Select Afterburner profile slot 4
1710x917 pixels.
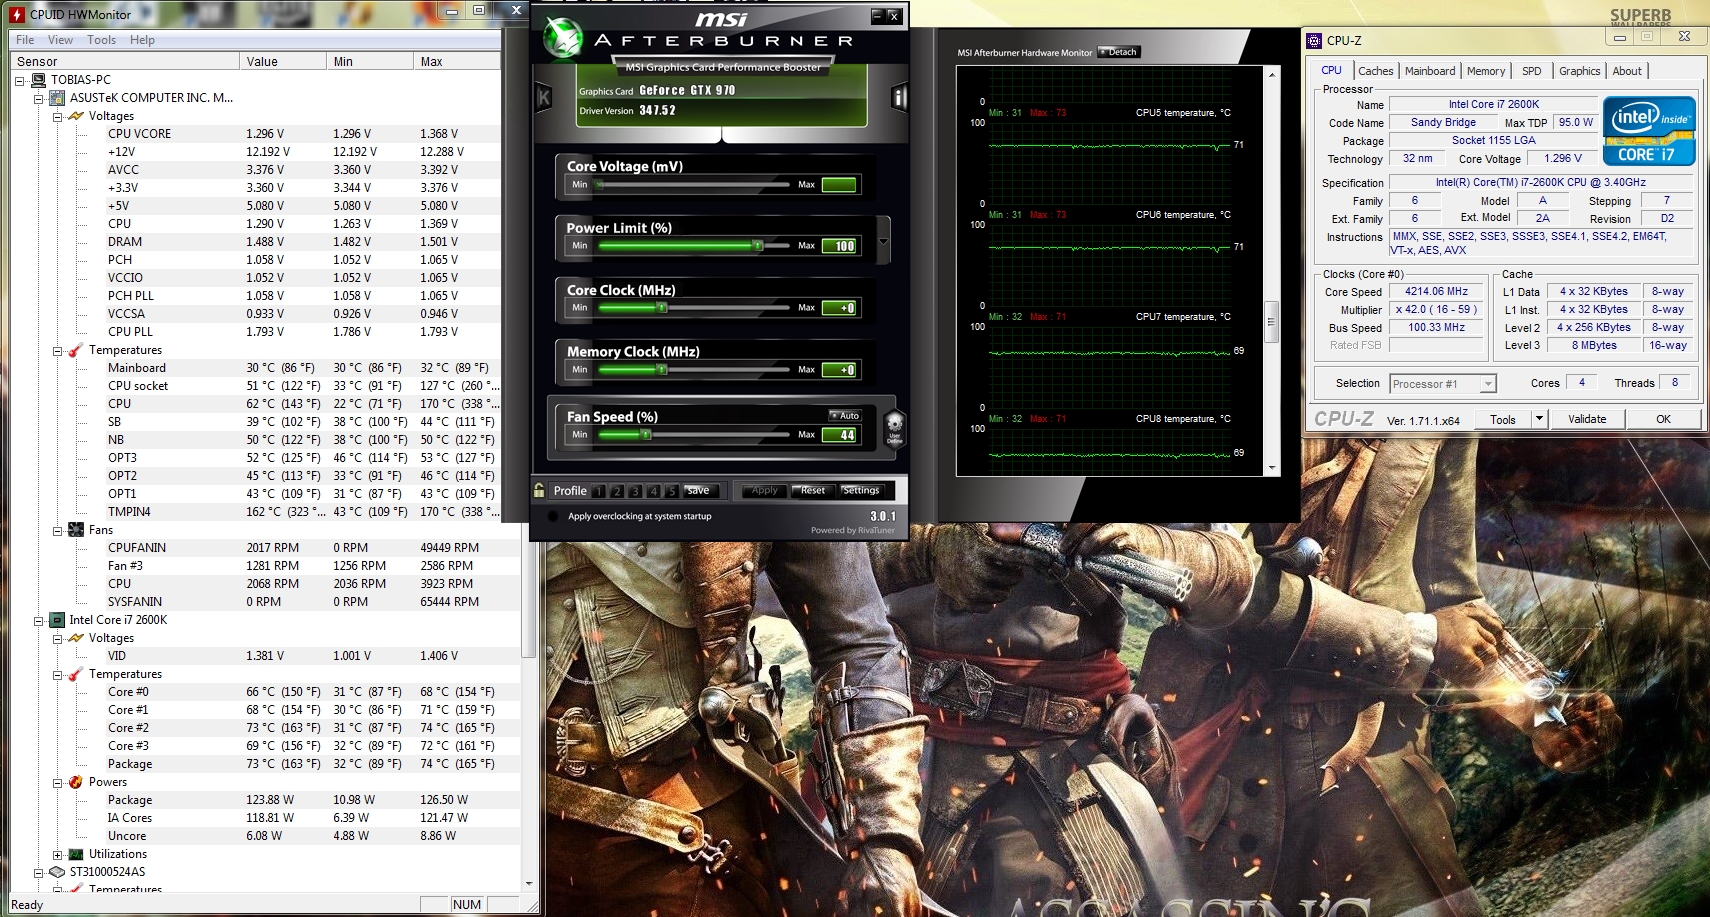653,491
